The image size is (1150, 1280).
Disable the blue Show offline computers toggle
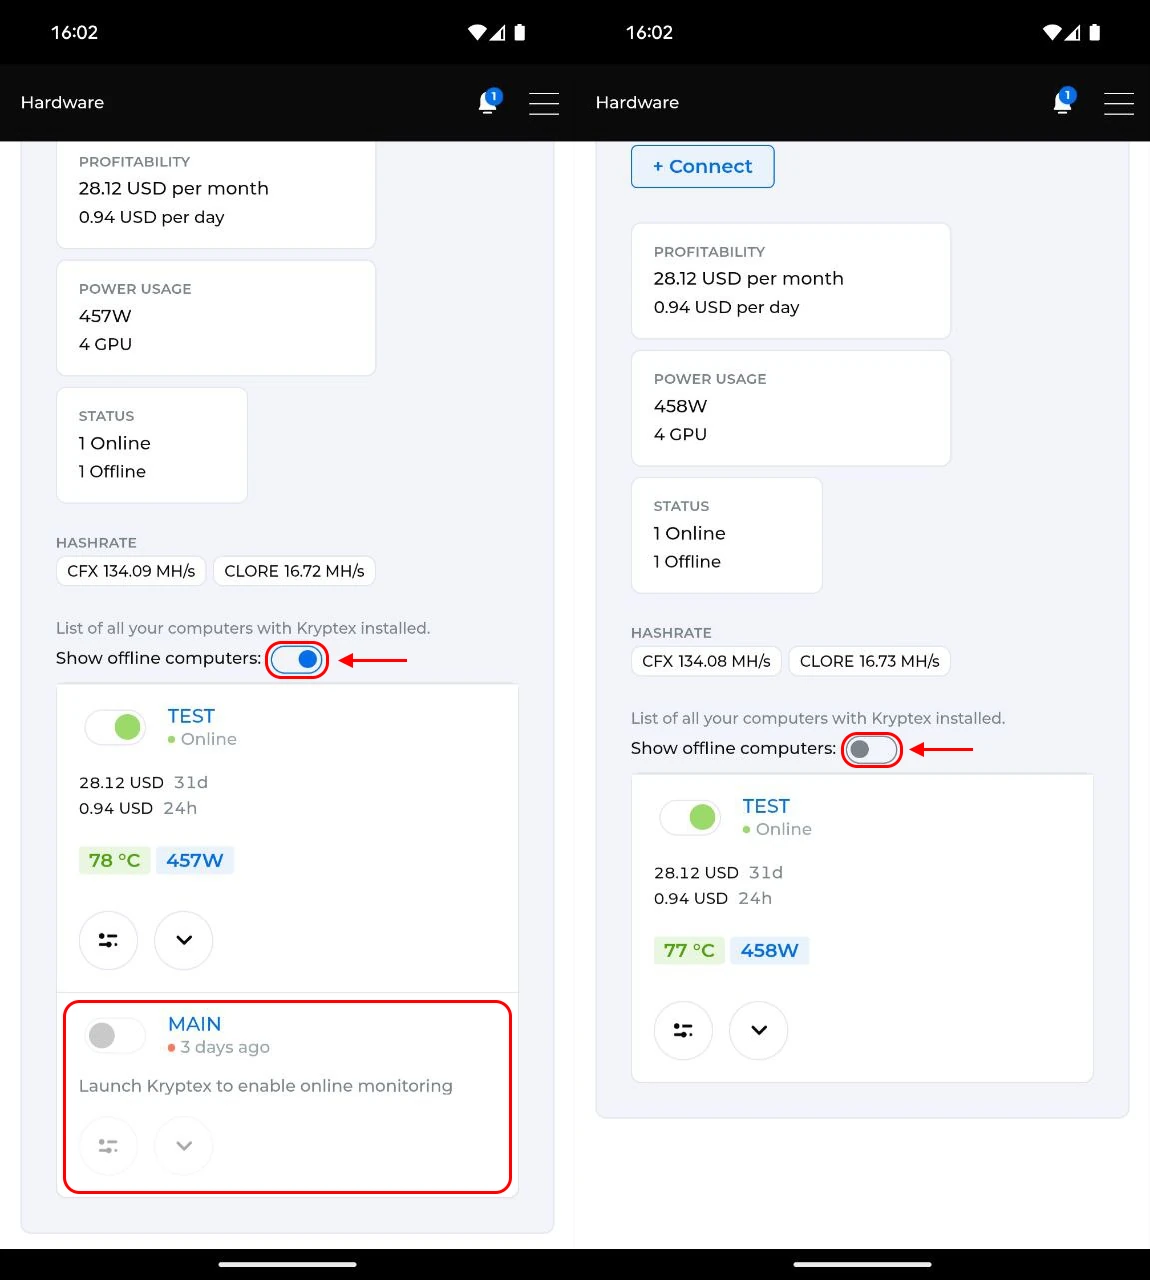(x=297, y=659)
